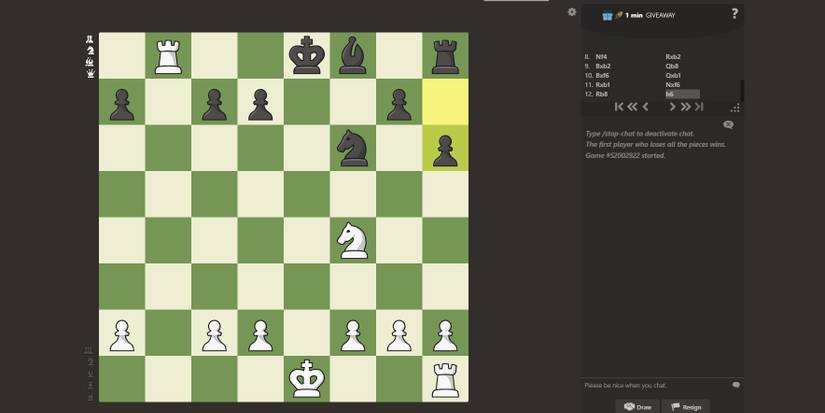Select the black king on e8
The height and width of the screenshot is (413, 825).
click(307, 55)
